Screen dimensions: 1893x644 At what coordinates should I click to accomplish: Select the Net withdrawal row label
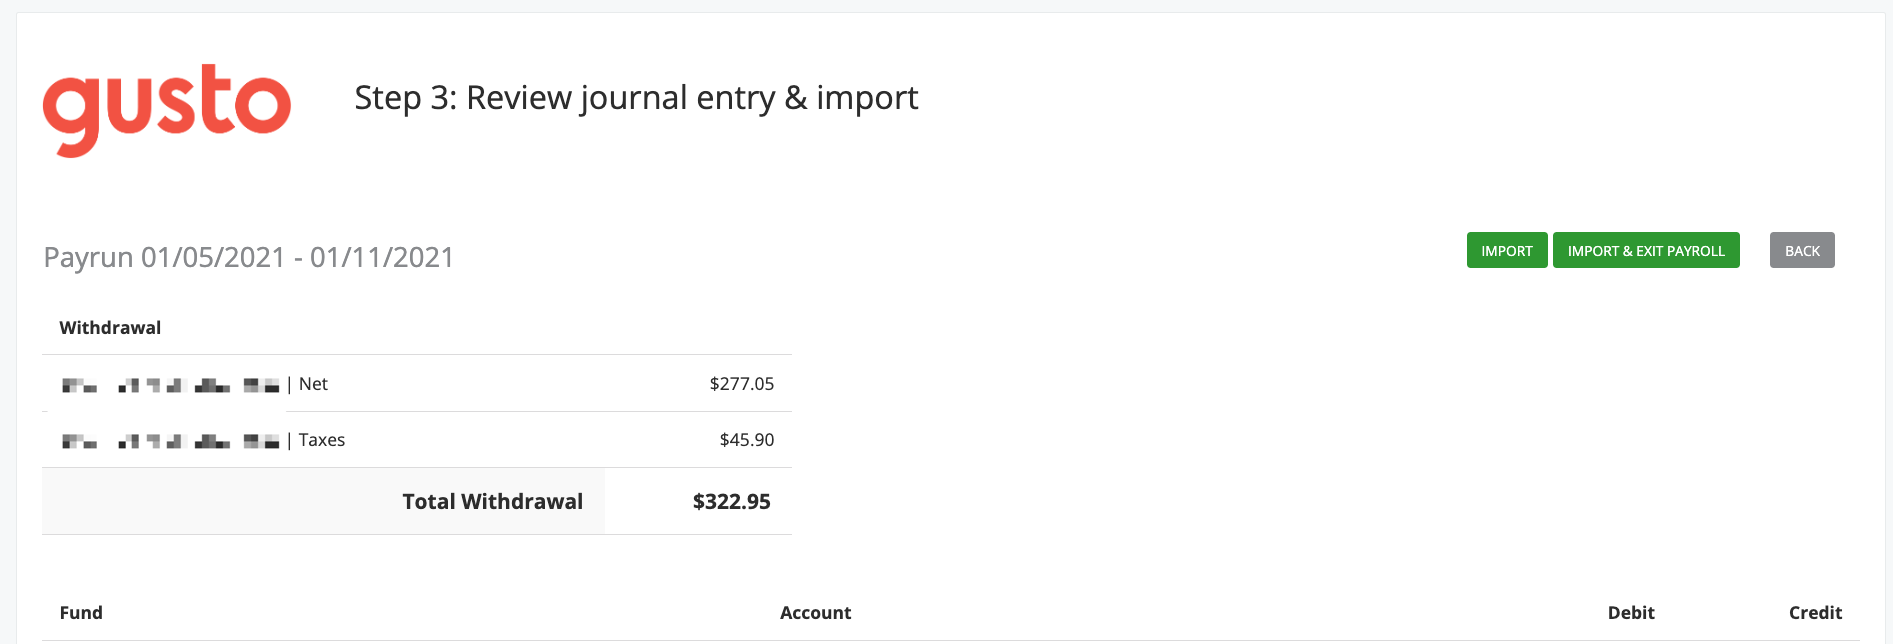pos(195,384)
